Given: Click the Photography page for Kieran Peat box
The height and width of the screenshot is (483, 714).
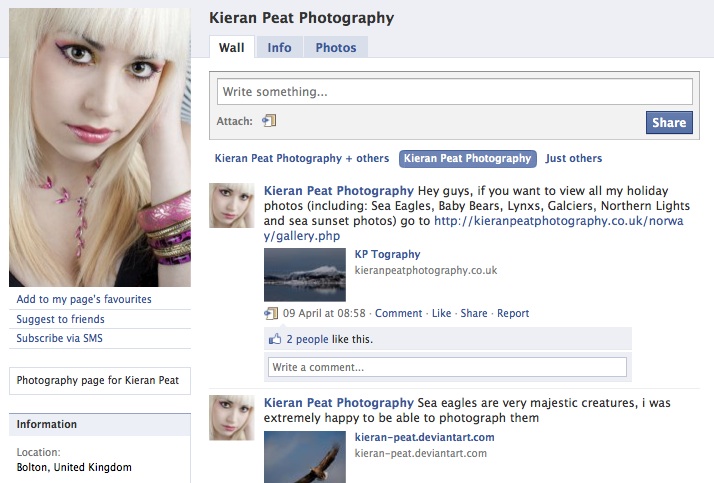Looking at the screenshot, I should [100, 381].
